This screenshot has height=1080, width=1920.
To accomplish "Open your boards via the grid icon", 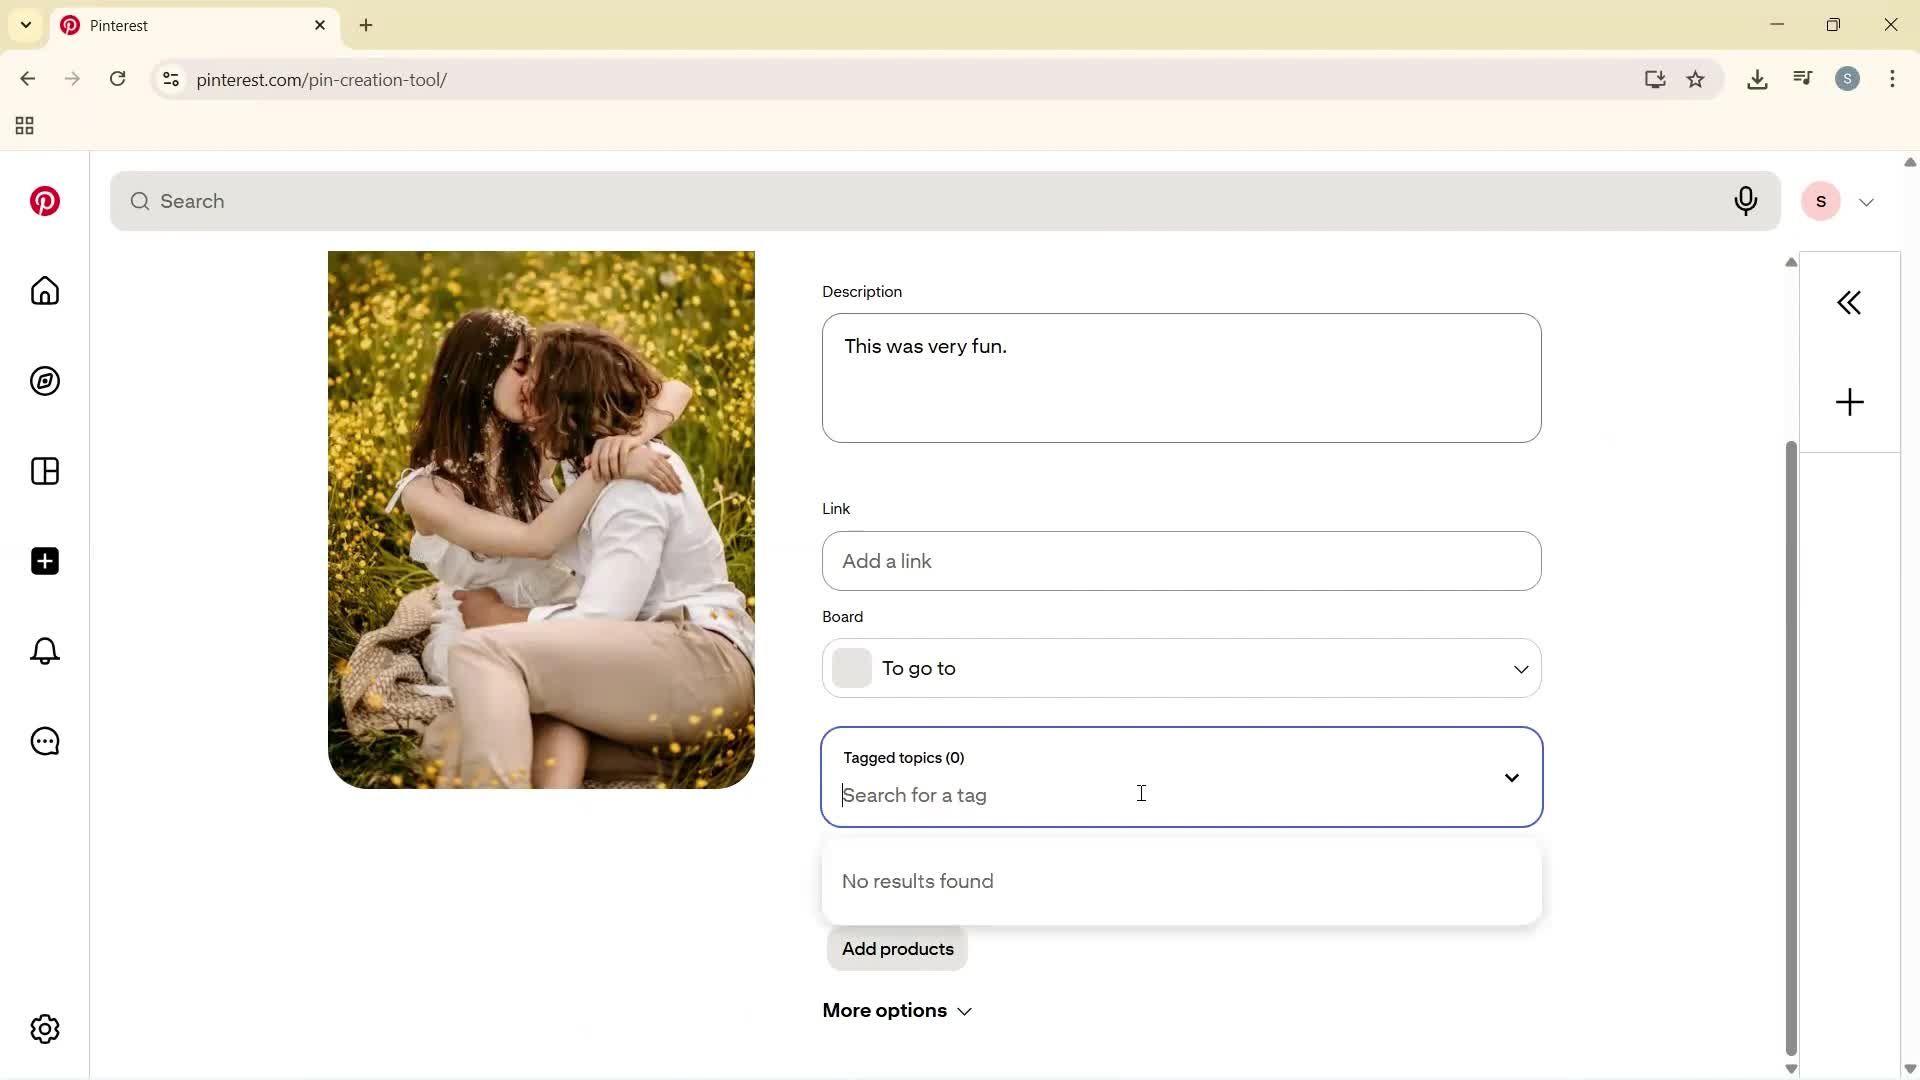I will [x=44, y=471].
